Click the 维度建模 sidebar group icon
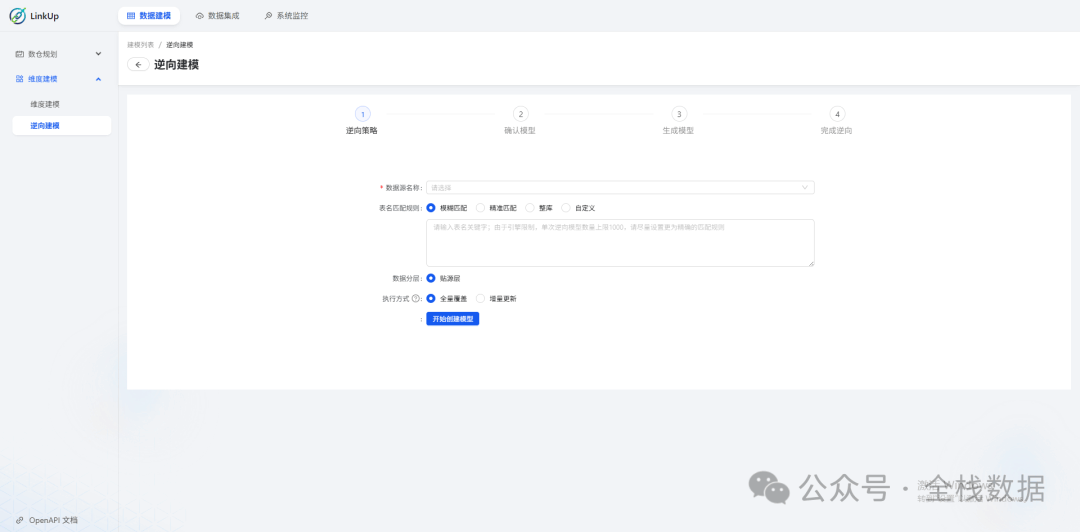Screen dimensions: 1080x532 pyautogui.click(x=20, y=79)
